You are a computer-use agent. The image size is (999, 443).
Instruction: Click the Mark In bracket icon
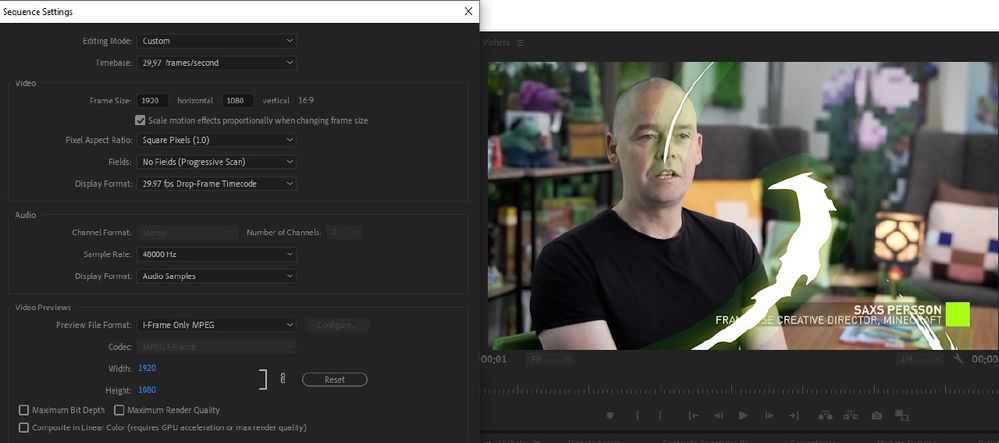pos(637,416)
